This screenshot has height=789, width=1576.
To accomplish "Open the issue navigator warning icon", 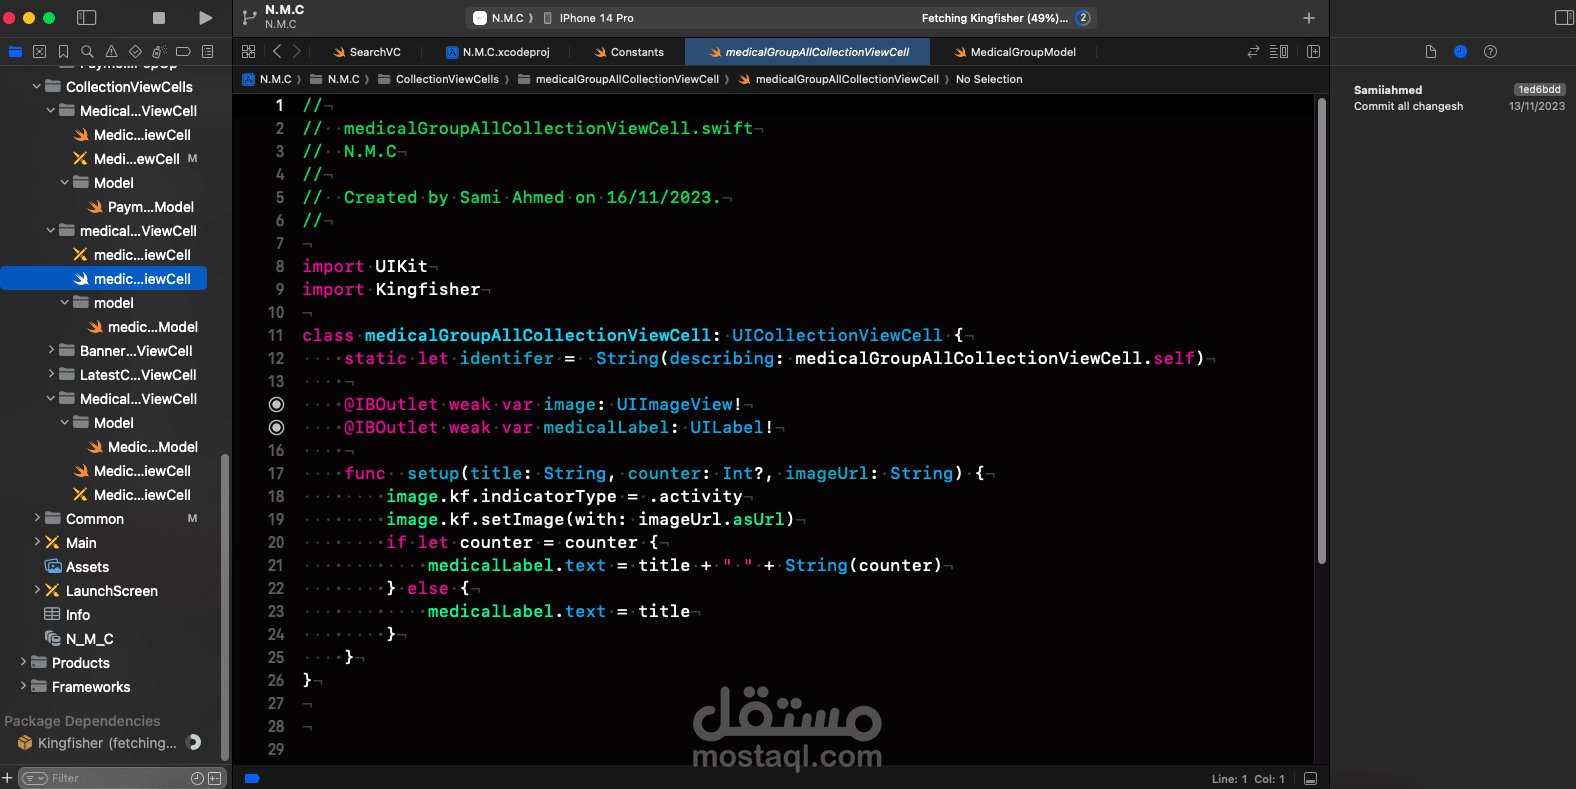I will pyautogui.click(x=111, y=51).
